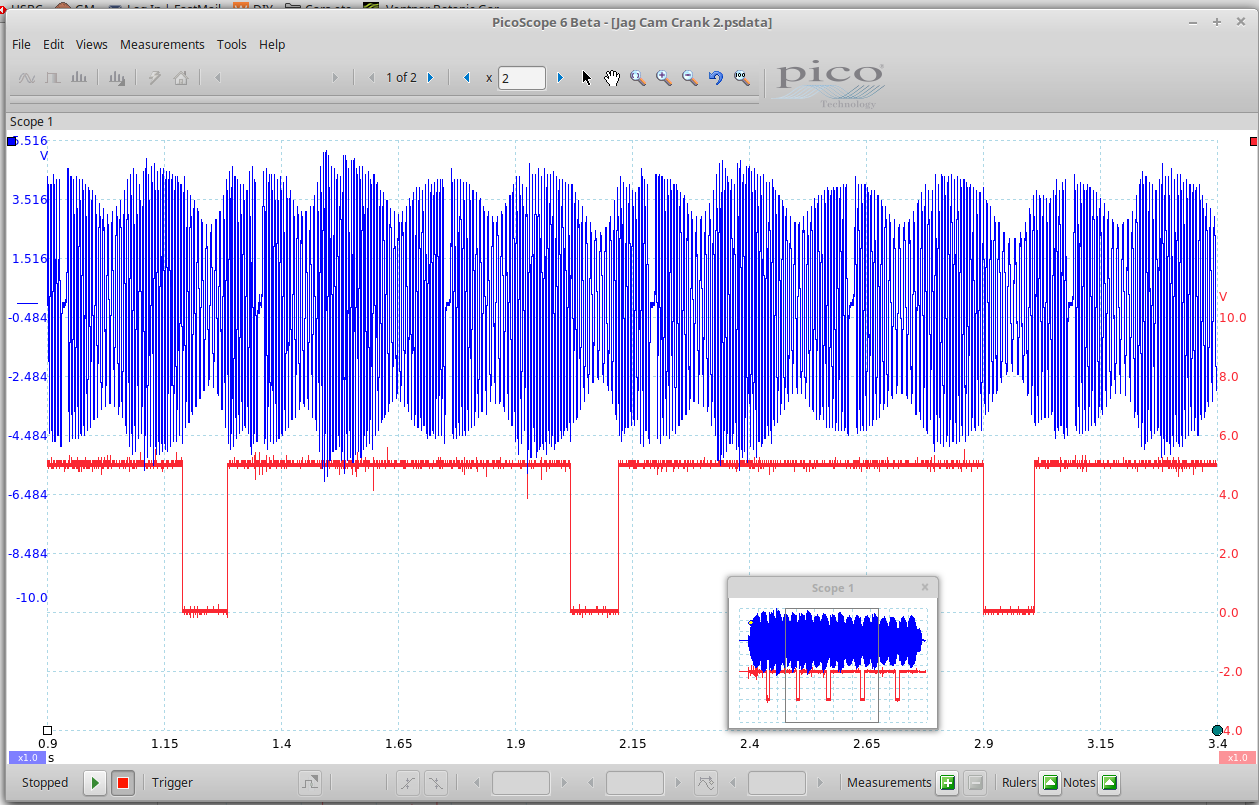Image resolution: width=1259 pixels, height=805 pixels.
Task: Stop capture with red stop button
Action: pyautogui.click(x=123, y=783)
